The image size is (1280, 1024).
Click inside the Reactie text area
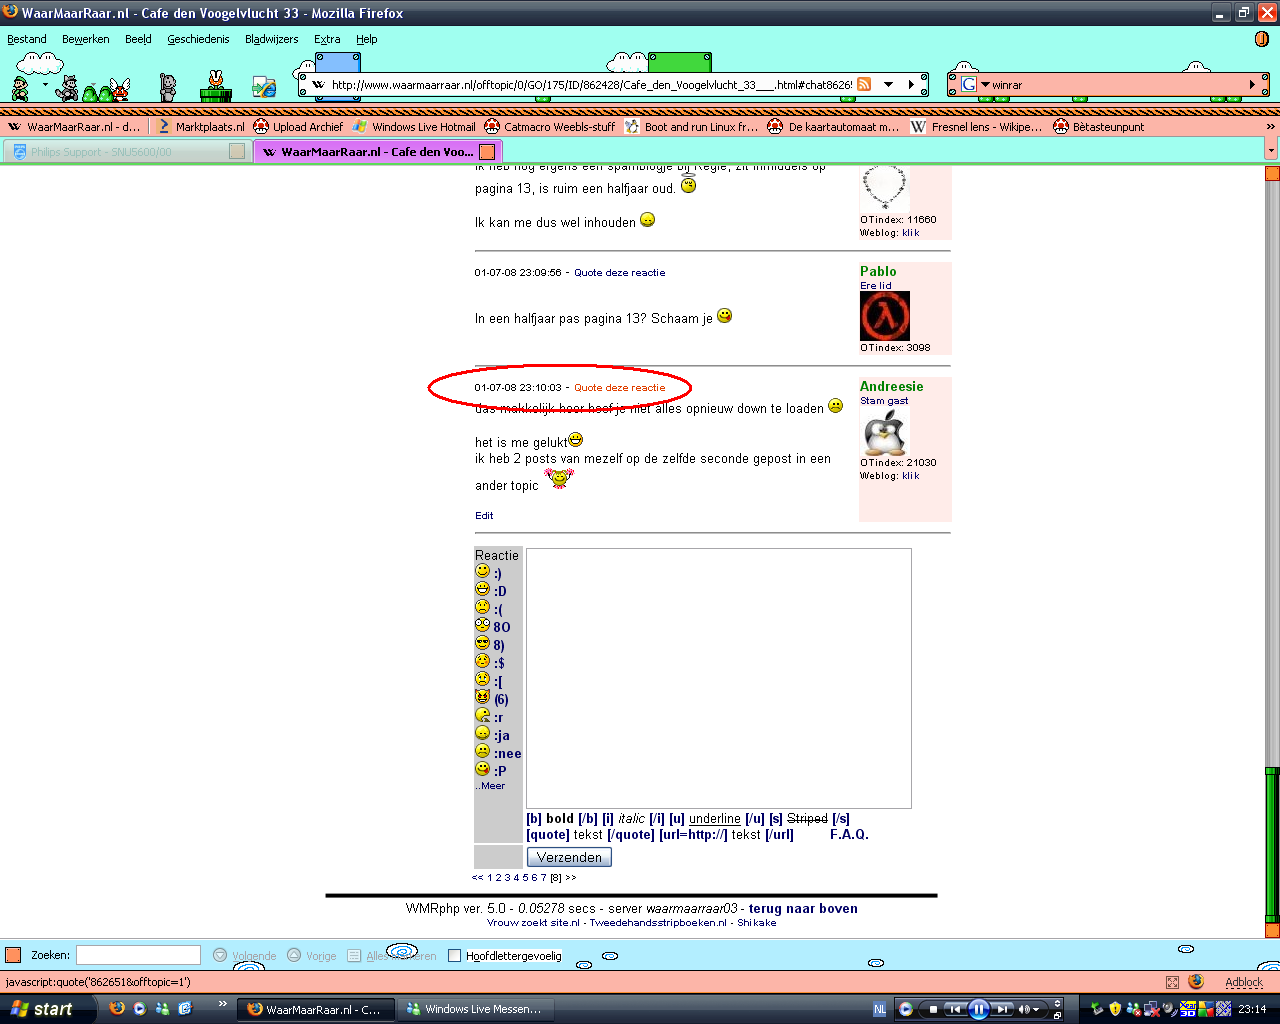(x=718, y=677)
